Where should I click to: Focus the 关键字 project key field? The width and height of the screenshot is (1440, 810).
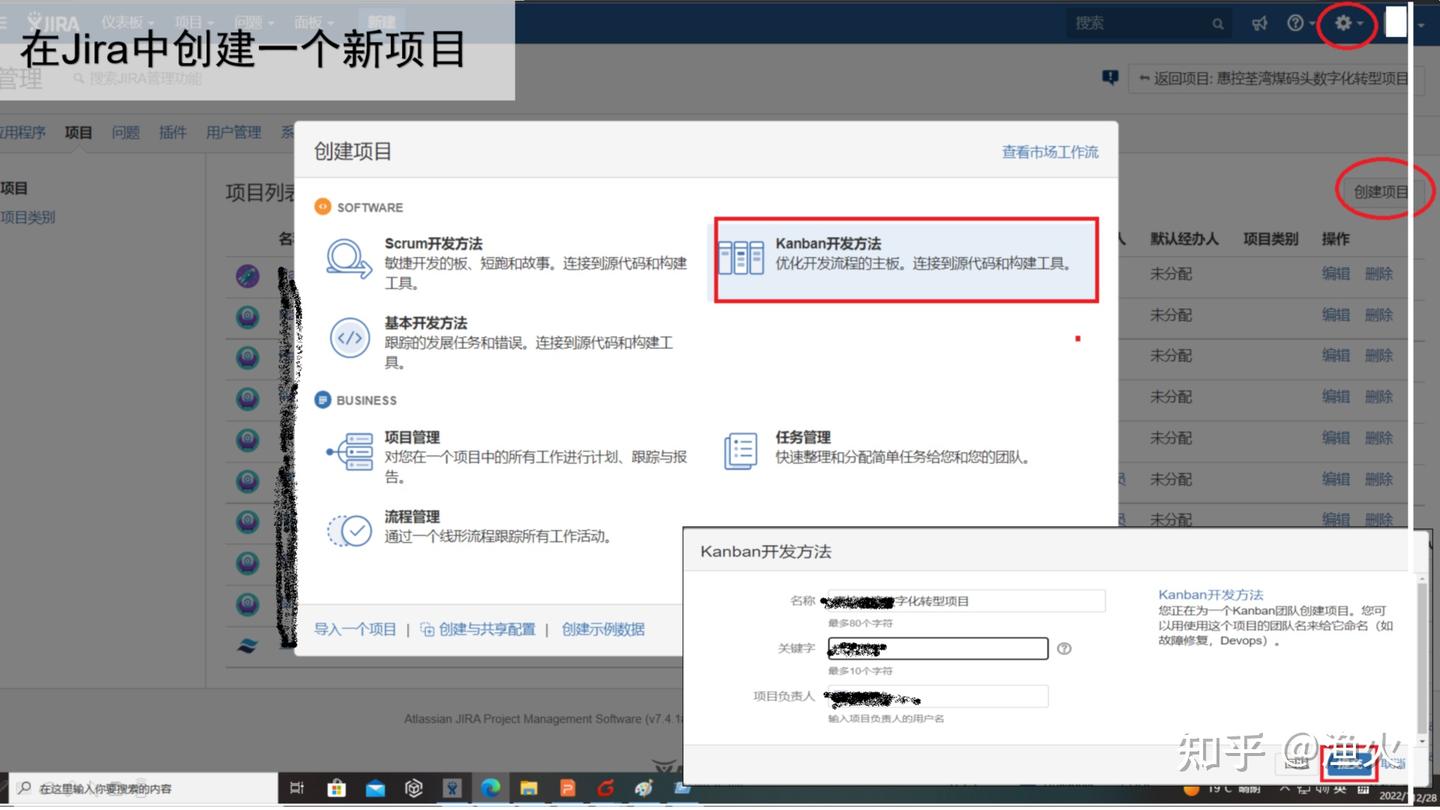(x=937, y=649)
